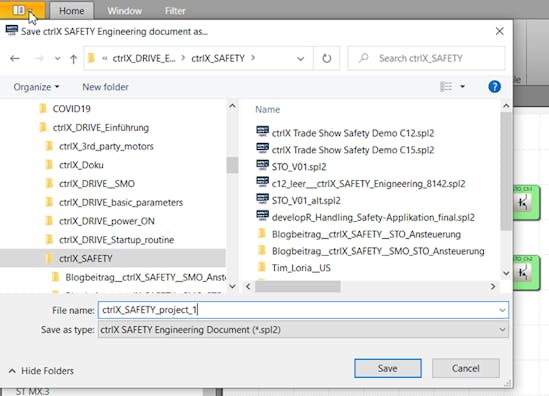Click the folder tree vertical scrollbar thumb
Screen dimensions: 549x396
point(232,165)
